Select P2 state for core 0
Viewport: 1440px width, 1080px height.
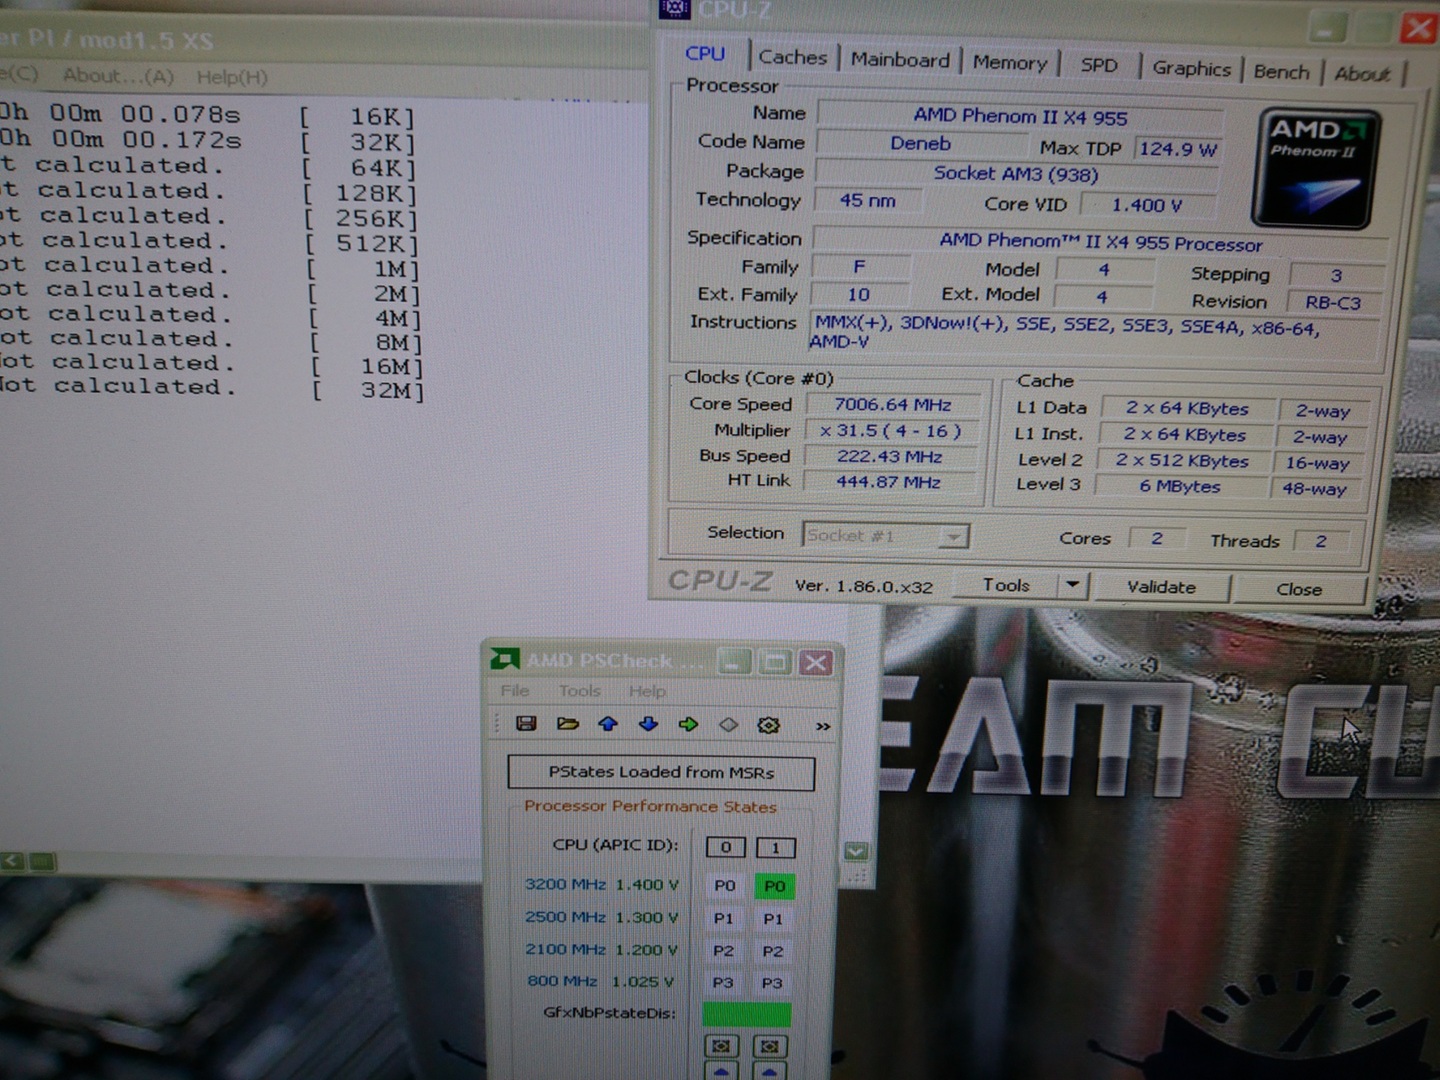click(x=723, y=951)
